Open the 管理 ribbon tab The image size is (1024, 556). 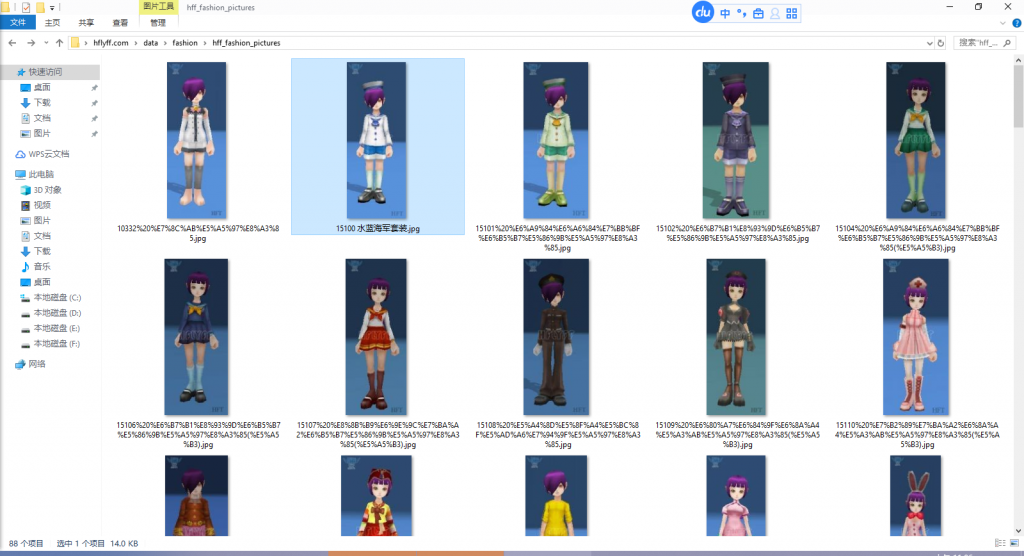tap(158, 23)
